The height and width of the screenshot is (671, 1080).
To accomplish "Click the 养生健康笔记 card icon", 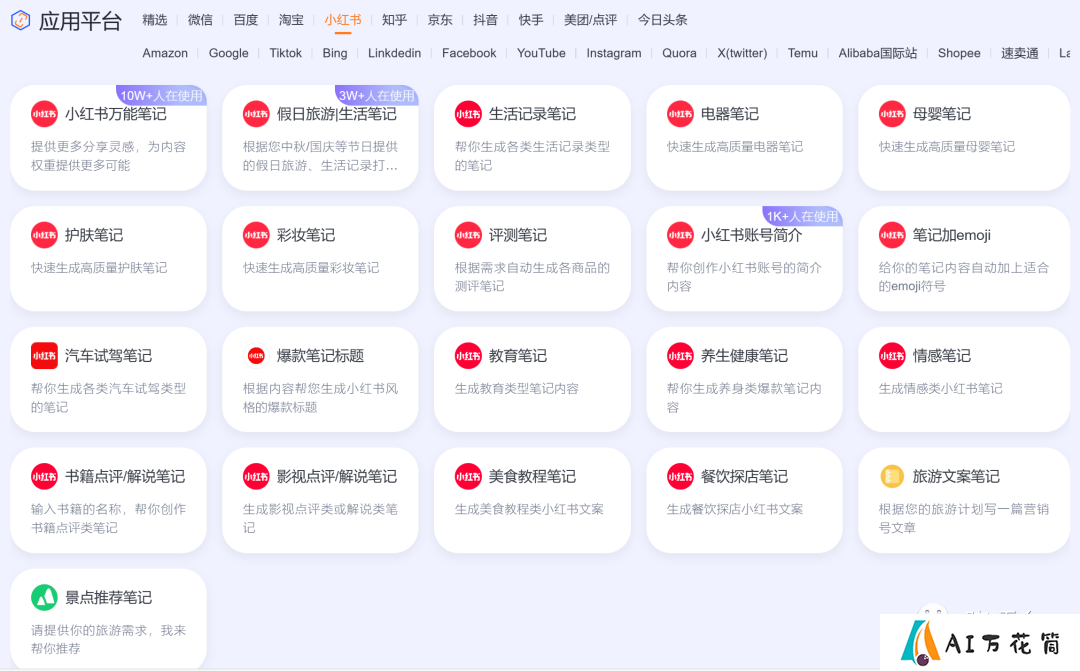I will point(681,356).
